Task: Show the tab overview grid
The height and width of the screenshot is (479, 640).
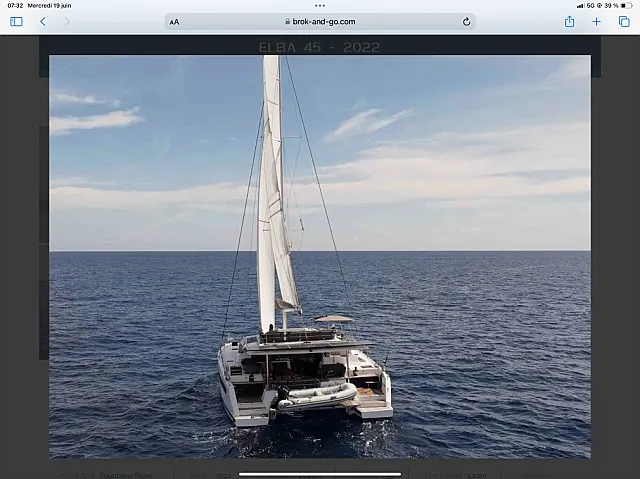Action: coord(624,22)
